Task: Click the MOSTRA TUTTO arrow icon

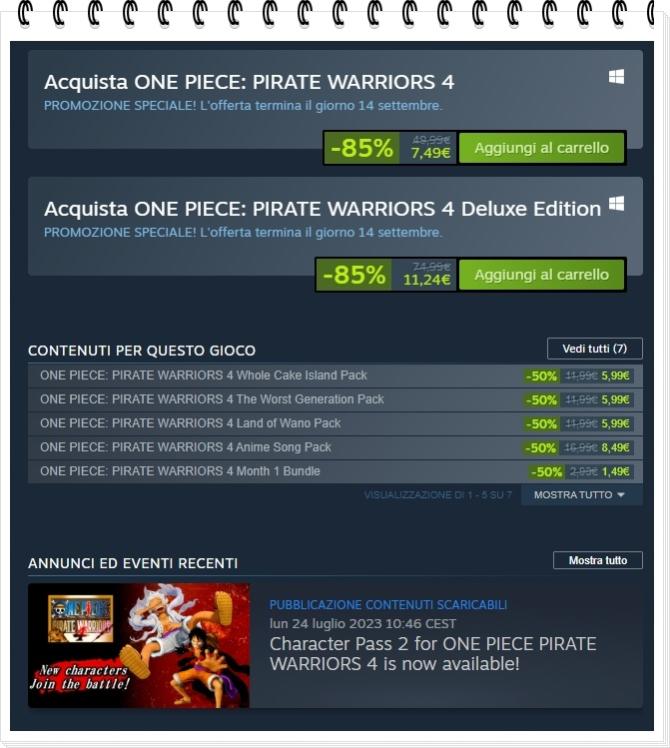Action: pos(621,495)
